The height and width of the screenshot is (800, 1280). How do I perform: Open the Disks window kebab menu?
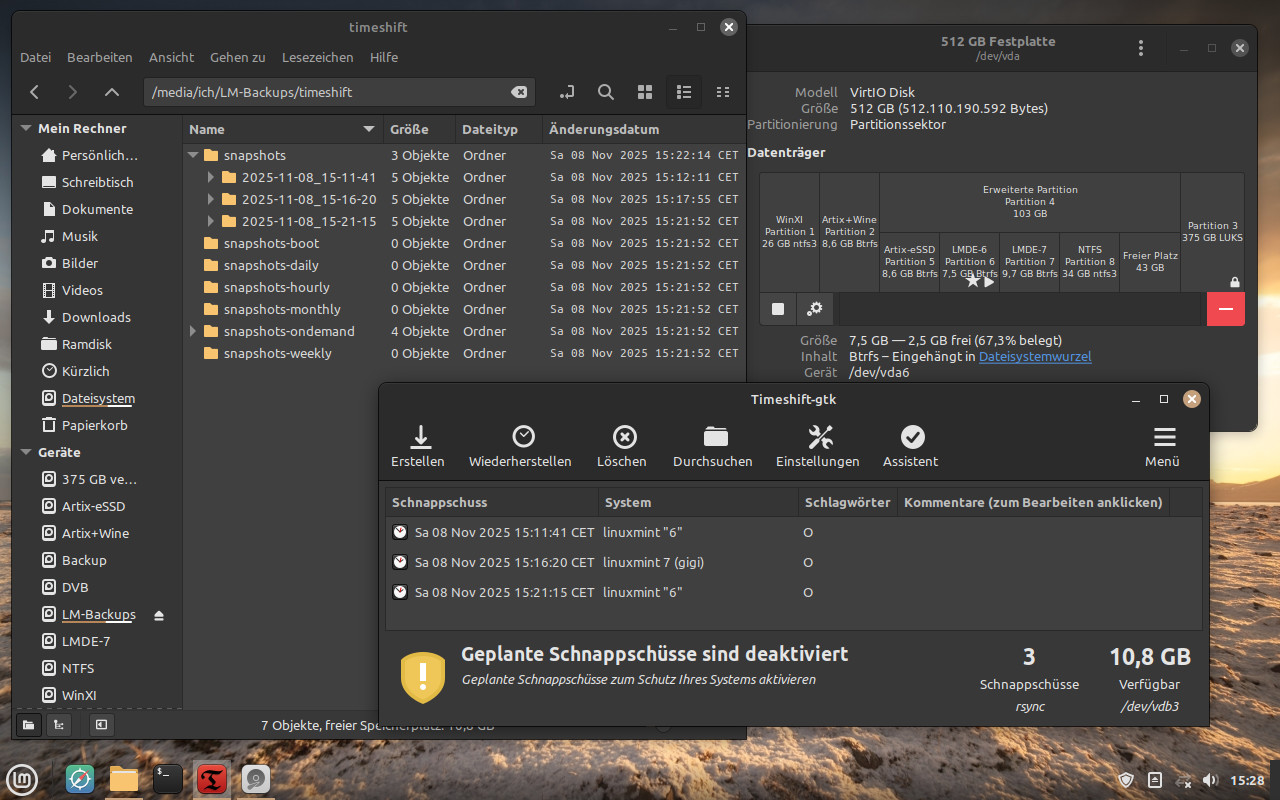tap(1141, 48)
